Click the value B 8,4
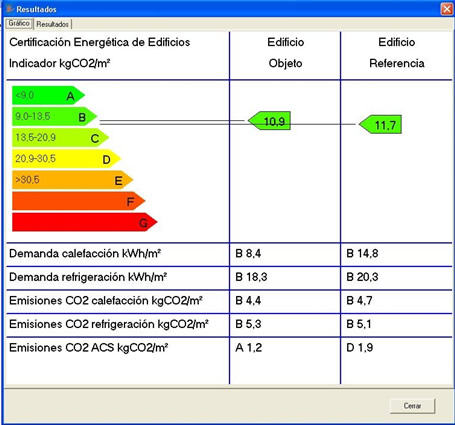The width and height of the screenshot is (455, 425). click(248, 254)
